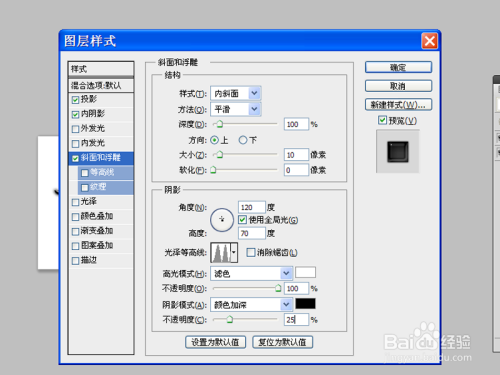
Task: Open 高光模式(H) dropdown 滤色
Action: (x=251, y=273)
